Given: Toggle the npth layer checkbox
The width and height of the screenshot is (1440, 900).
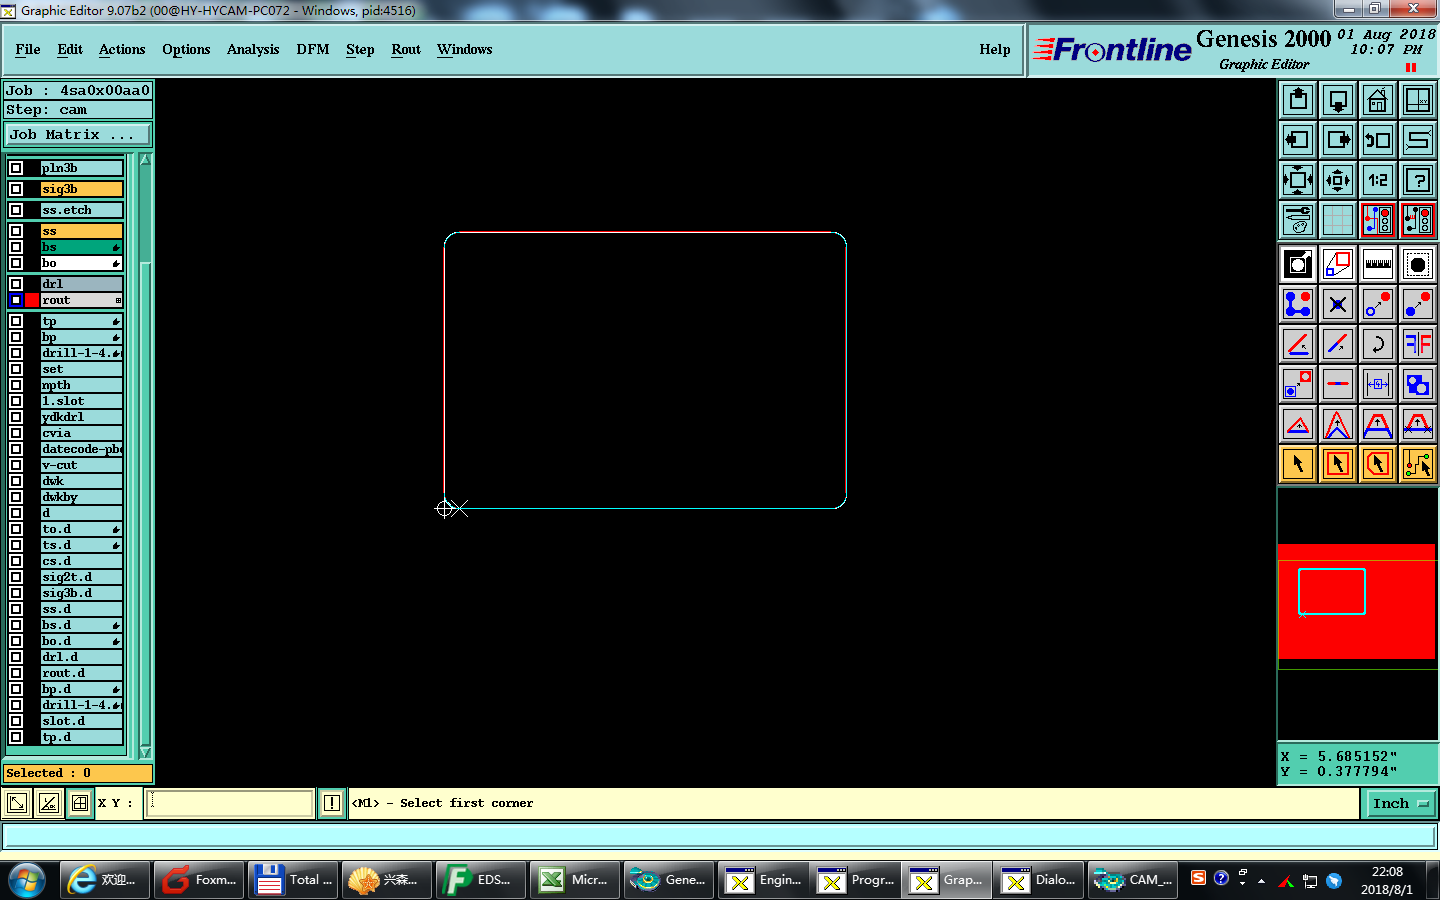Looking at the screenshot, I should click(16, 385).
